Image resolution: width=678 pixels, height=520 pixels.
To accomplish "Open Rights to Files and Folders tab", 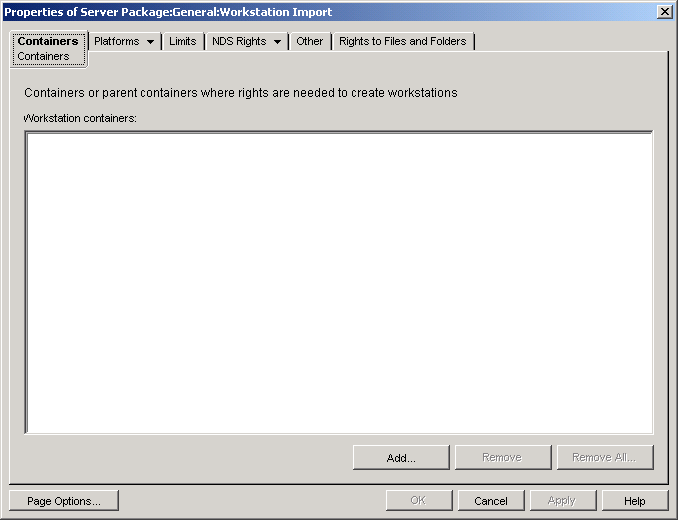I will tap(403, 41).
